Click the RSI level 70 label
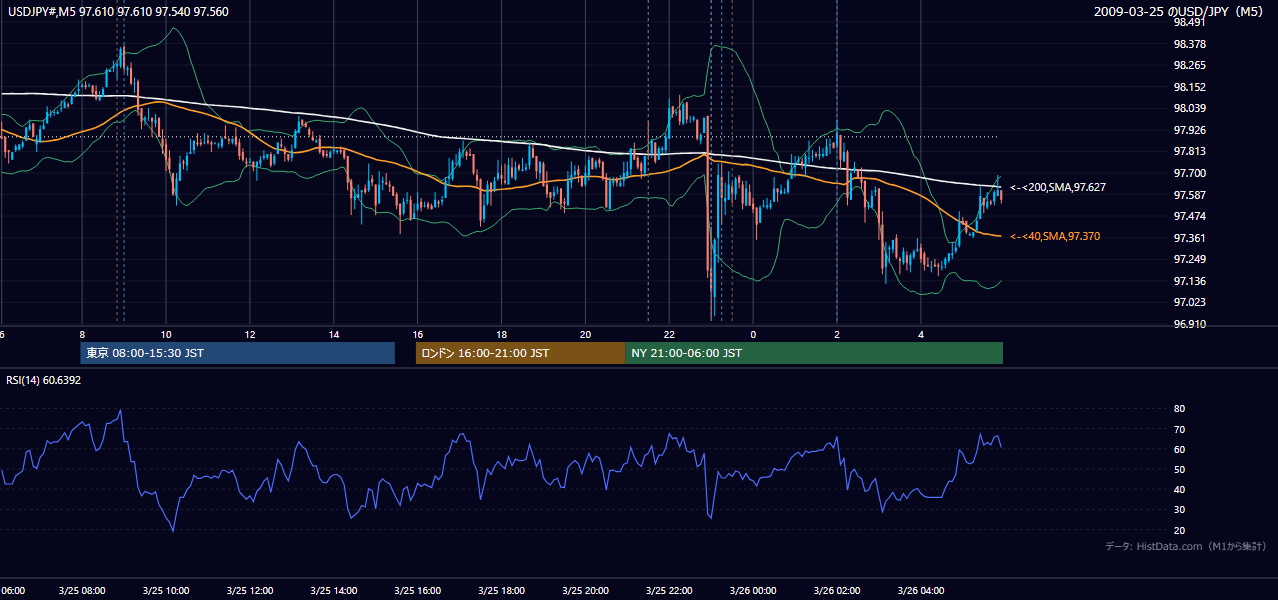Image resolution: width=1278 pixels, height=600 pixels. (x=1179, y=429)
